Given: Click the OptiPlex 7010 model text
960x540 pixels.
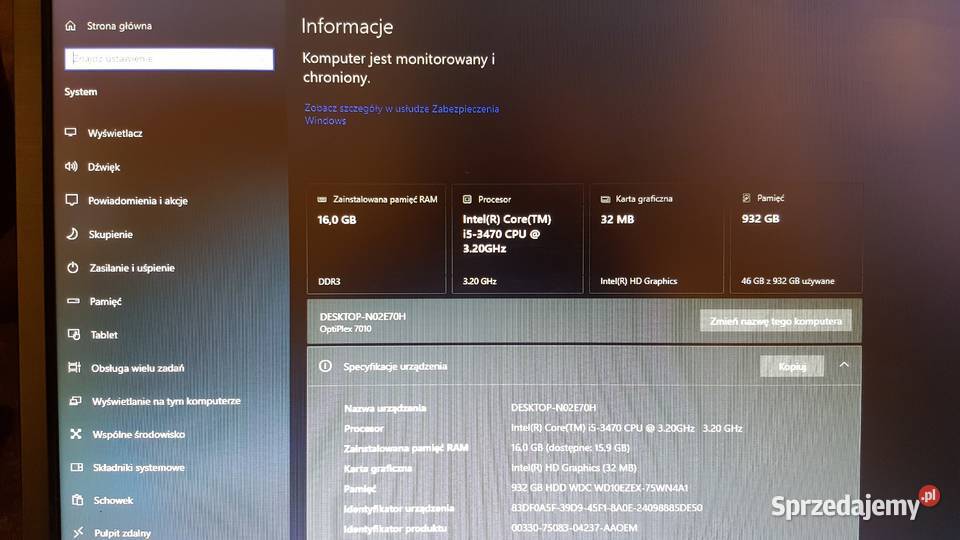Looking at the screenshot, I should (x=345, y=329).
